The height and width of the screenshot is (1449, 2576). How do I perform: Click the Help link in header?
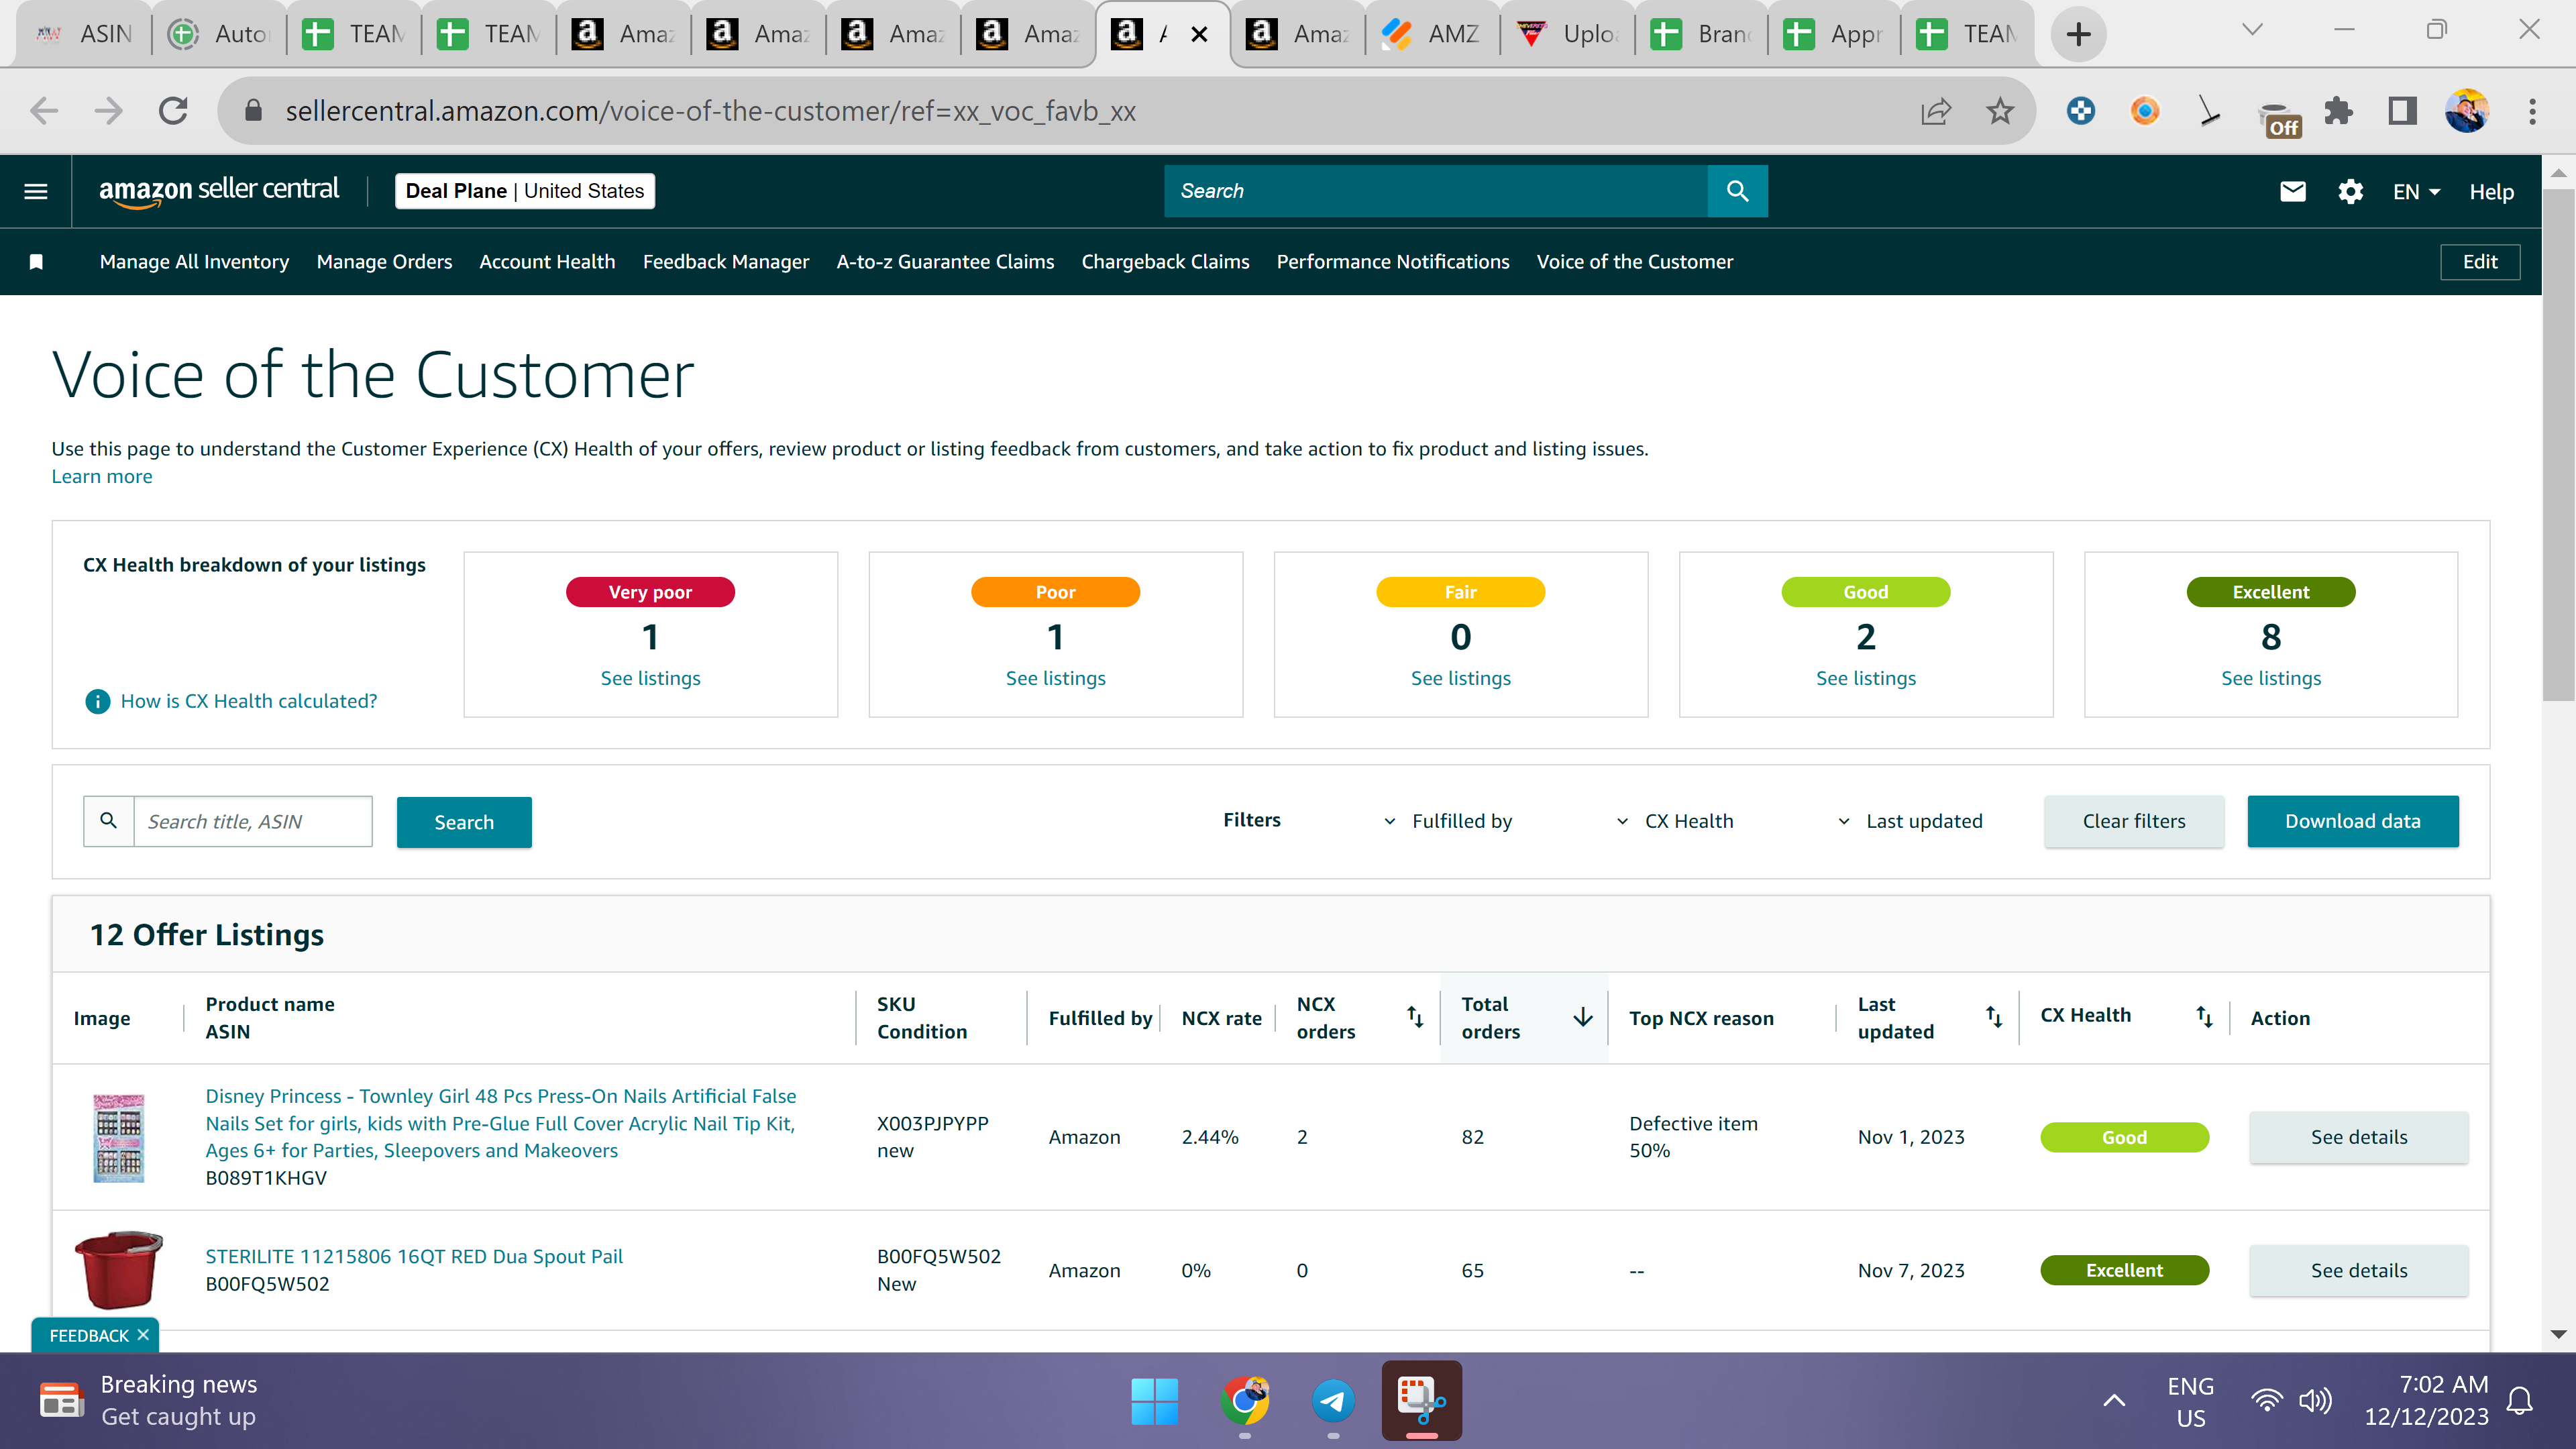2491,191
